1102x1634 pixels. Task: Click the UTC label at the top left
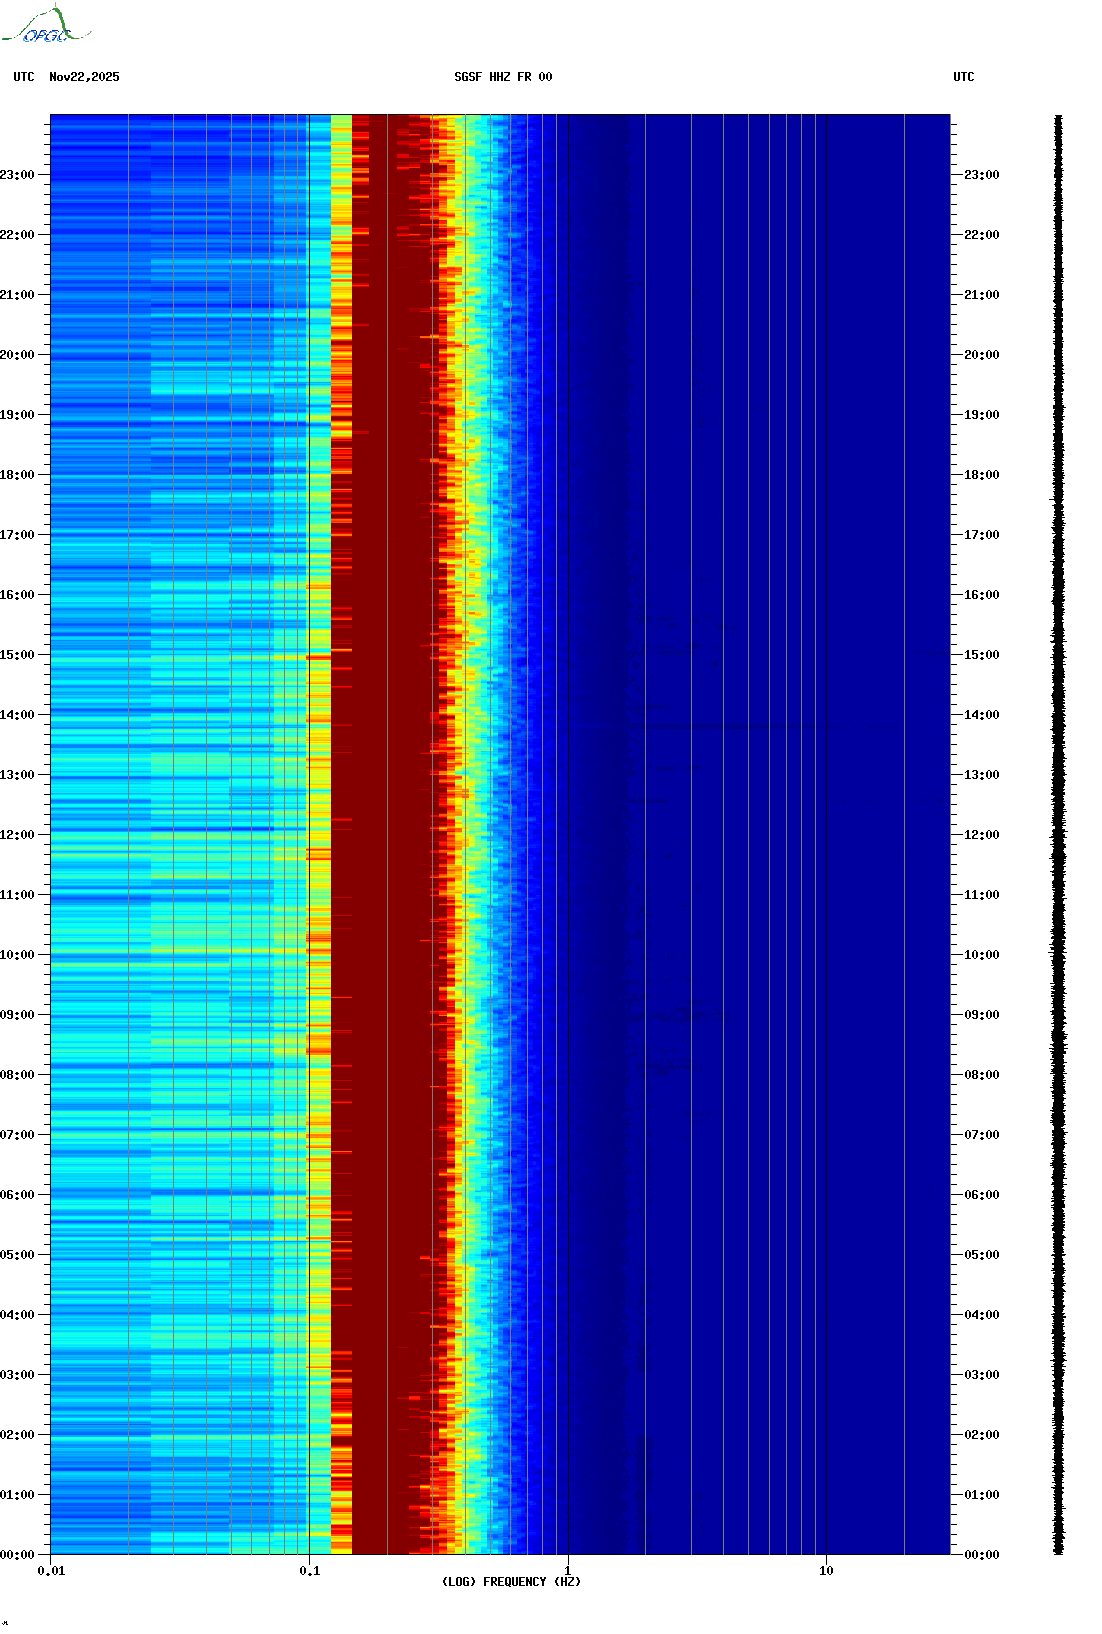point(24,77)
